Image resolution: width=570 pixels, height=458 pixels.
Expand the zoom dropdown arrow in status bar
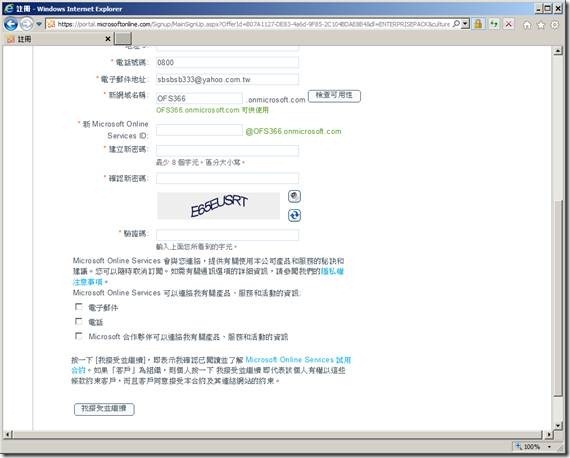click(549, 446)
